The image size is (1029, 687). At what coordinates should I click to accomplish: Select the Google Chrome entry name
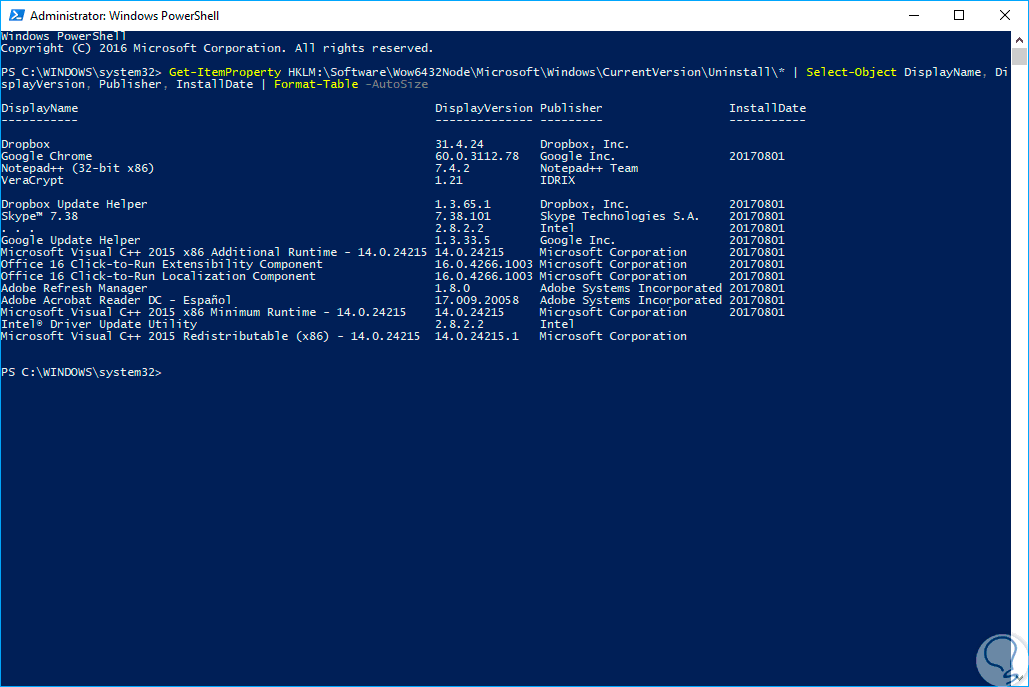[46, 156]
